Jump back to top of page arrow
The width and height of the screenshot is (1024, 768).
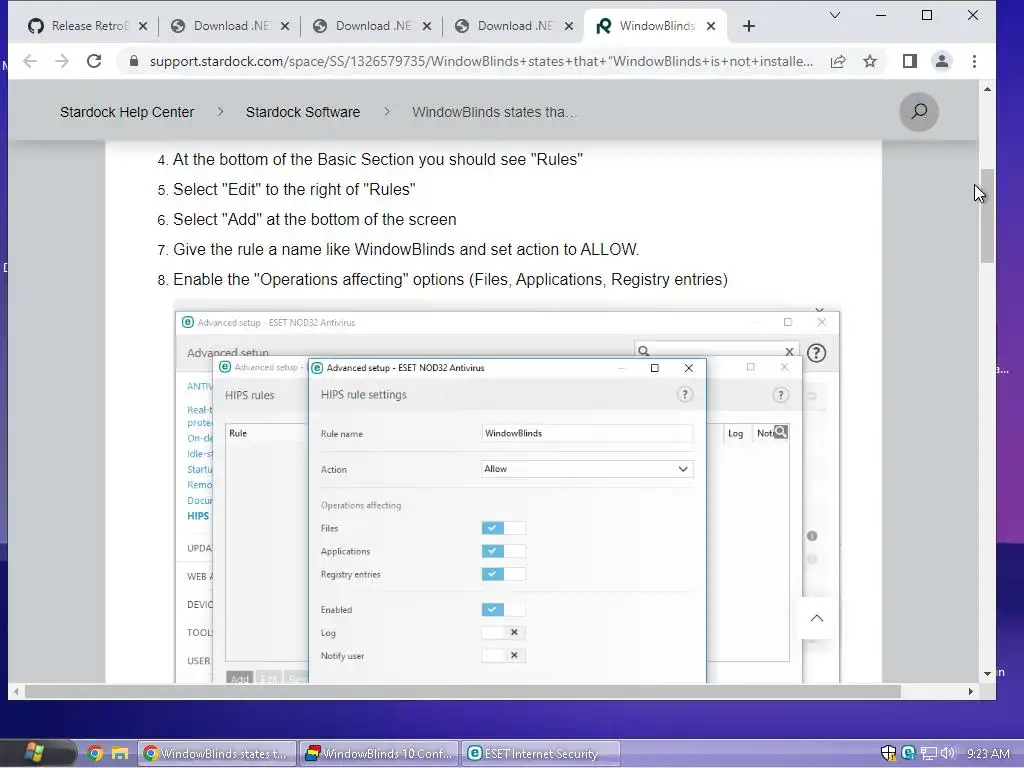pyautogui.click(x=816, y=618)
